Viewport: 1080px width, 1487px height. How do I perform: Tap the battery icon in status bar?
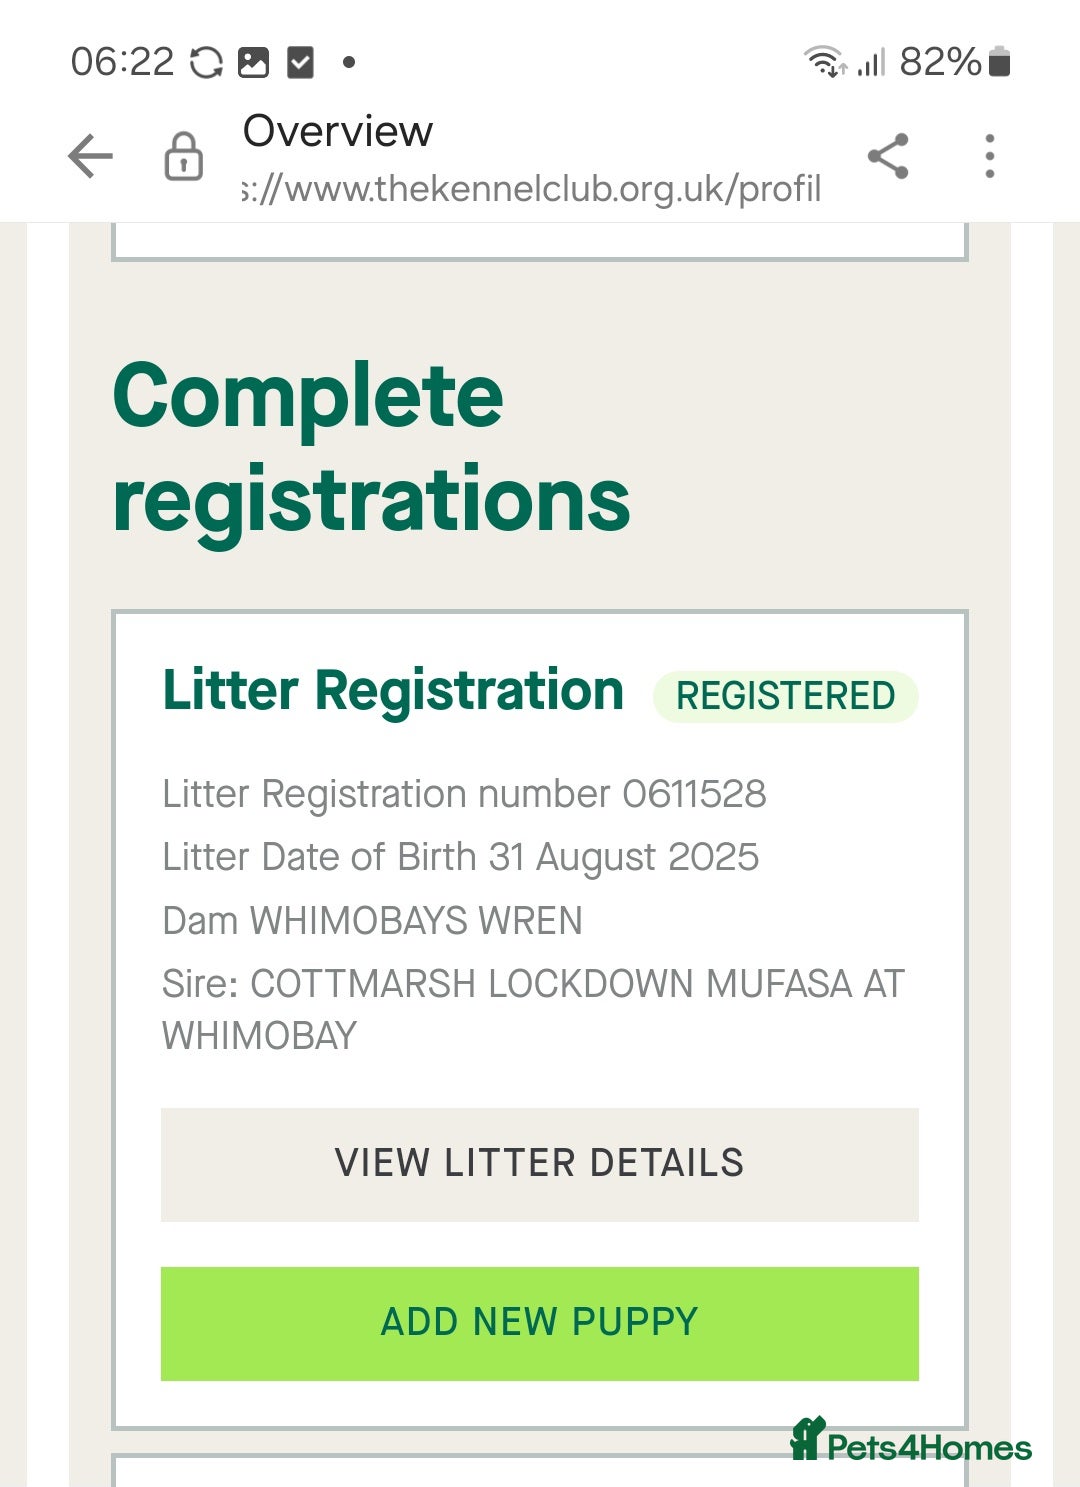(999, 62)
